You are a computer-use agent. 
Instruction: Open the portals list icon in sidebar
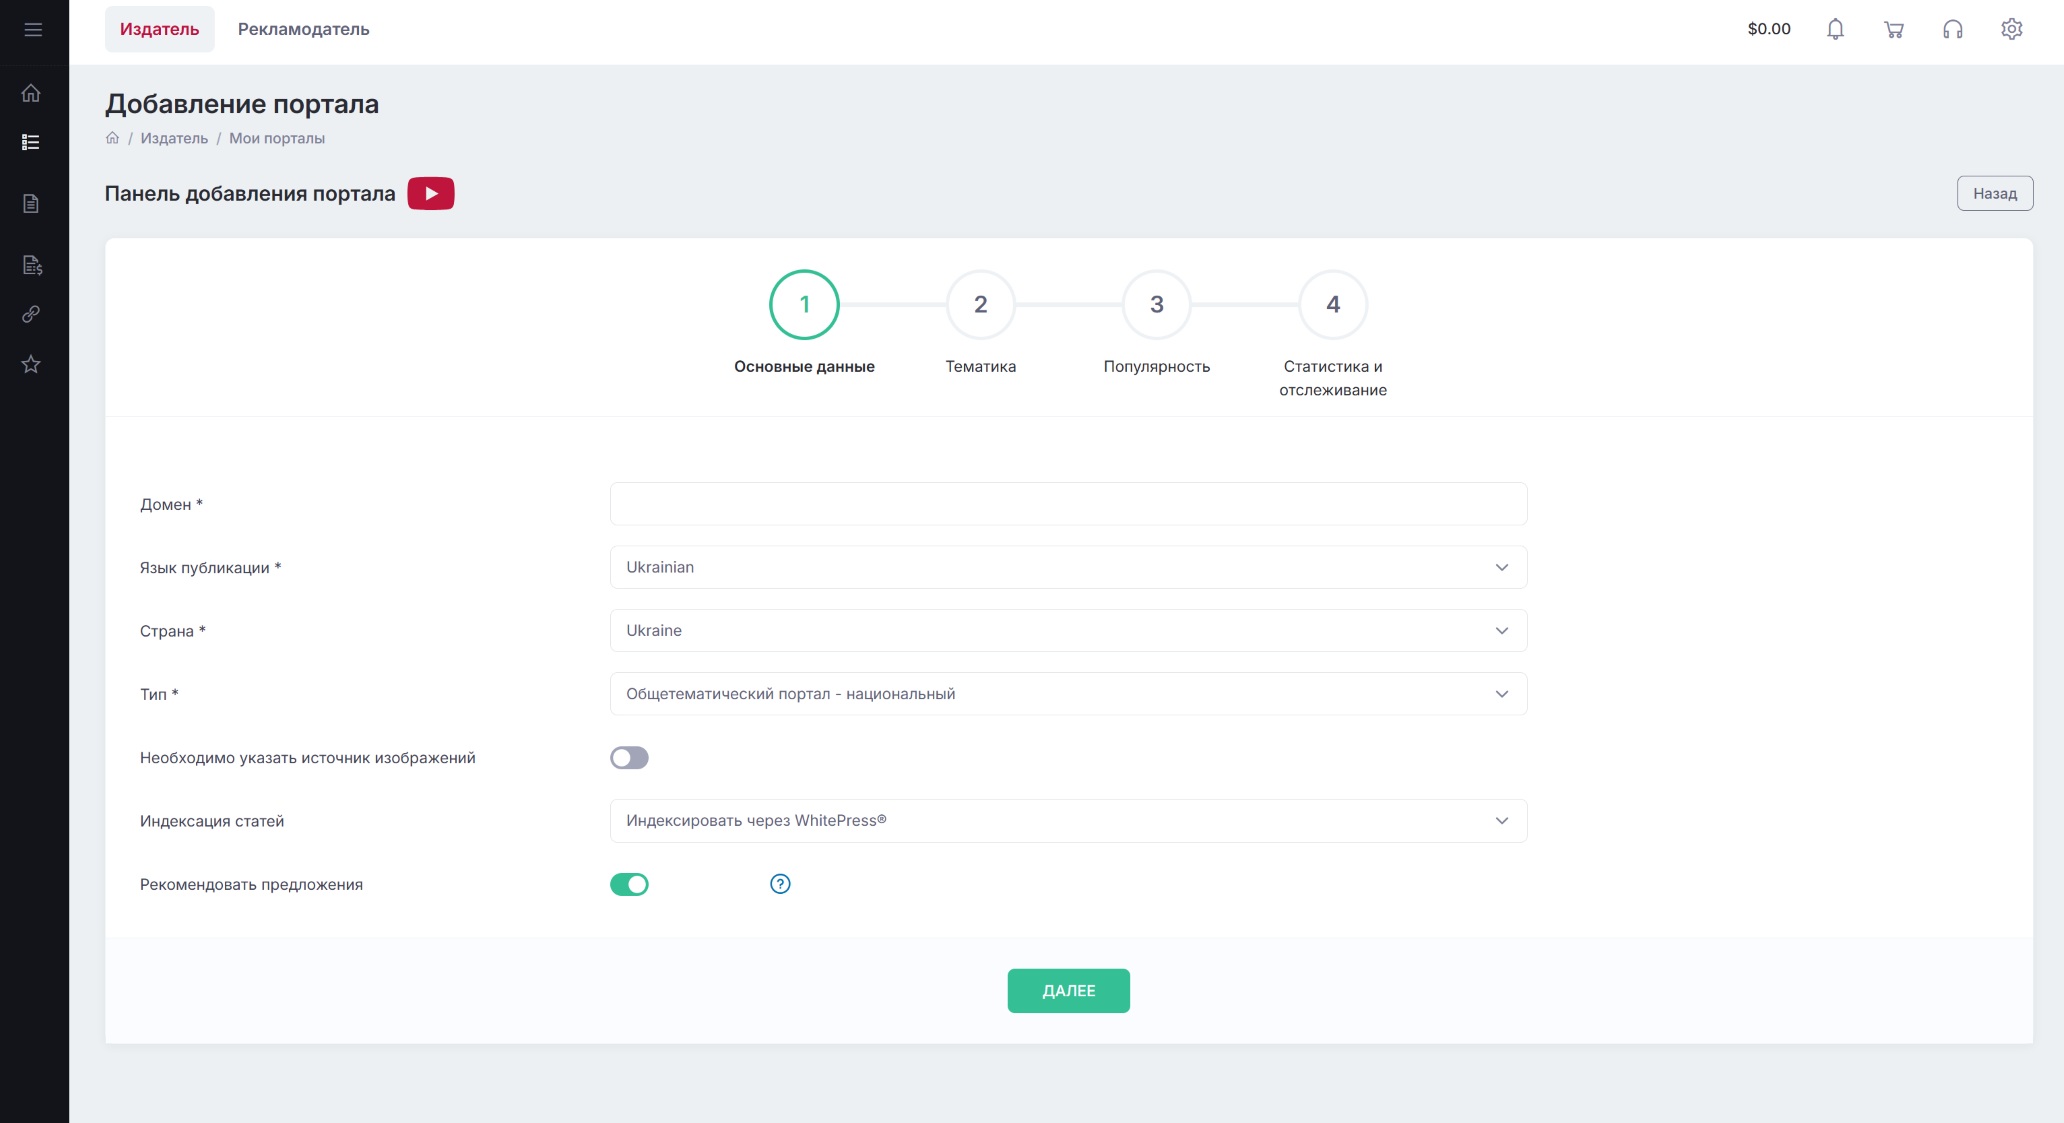click(x=31, y=142)
